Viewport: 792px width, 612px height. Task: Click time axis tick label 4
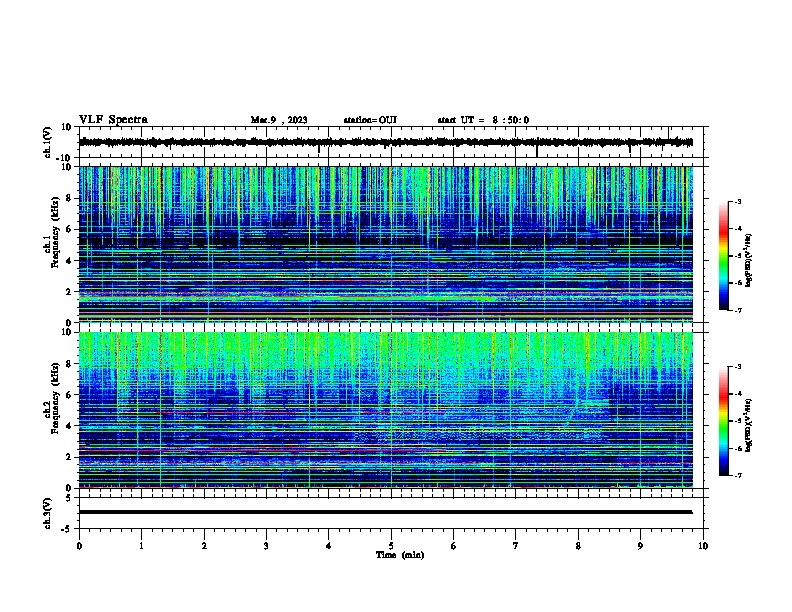tap(329, 546)
